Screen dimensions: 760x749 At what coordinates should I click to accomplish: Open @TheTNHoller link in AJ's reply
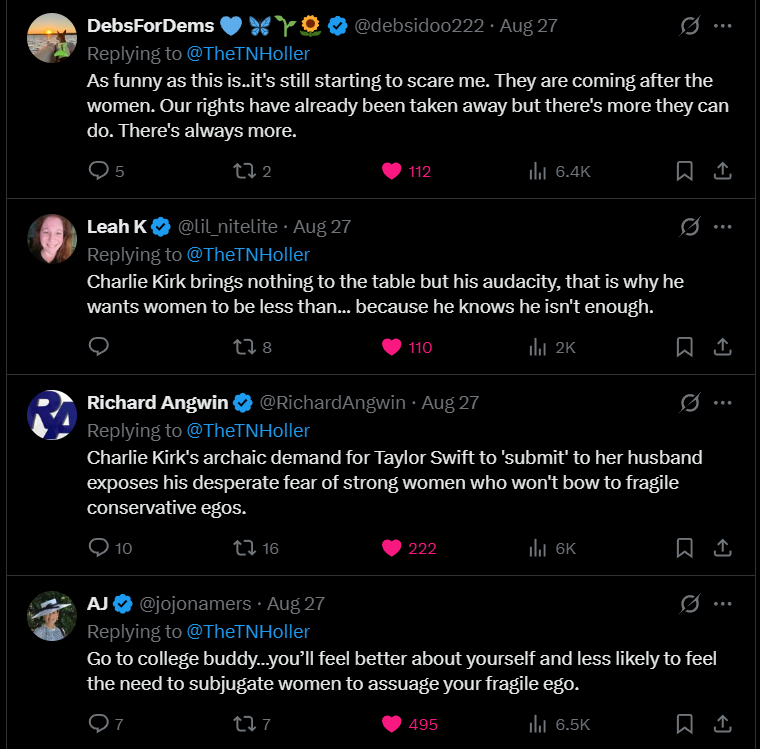pyautogui.click(x=248, y=631)
